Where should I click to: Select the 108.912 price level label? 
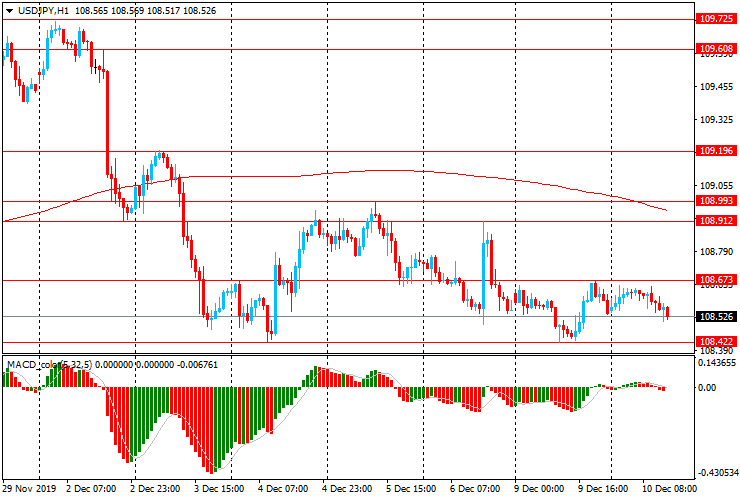coord(716,220)
